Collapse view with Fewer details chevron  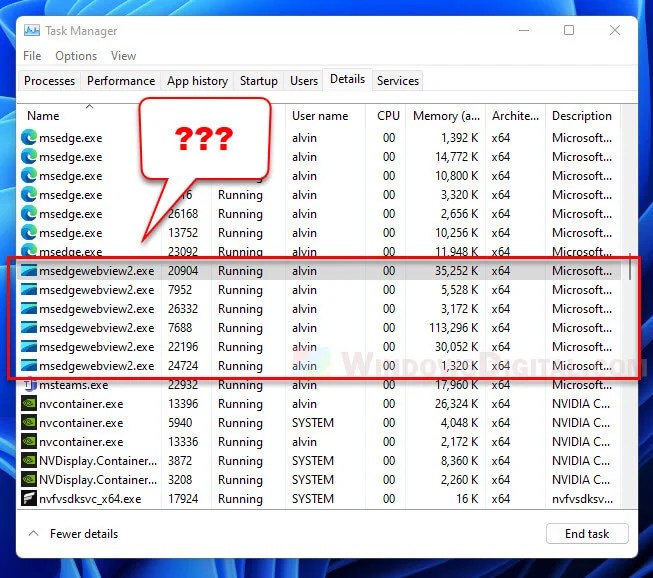pyautogui.click(x=34, y=533)
